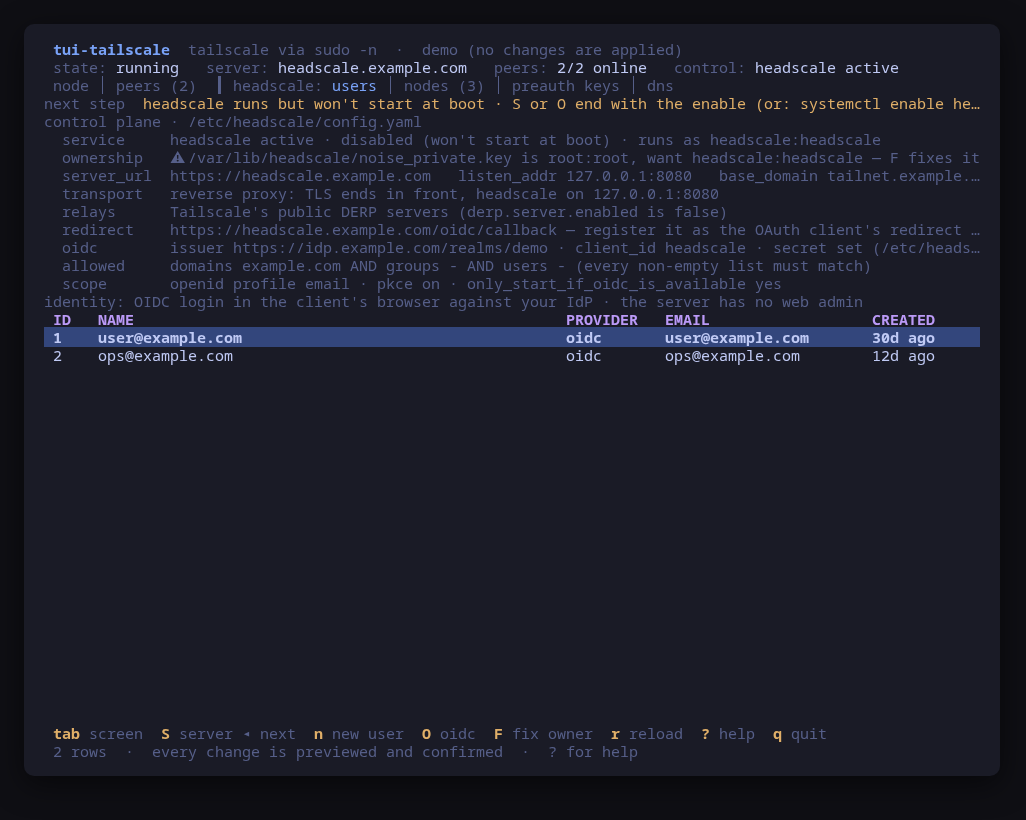This screenshot has height=820, width=1026.
Task: Open the dns tab
Action: pos(660,86)
